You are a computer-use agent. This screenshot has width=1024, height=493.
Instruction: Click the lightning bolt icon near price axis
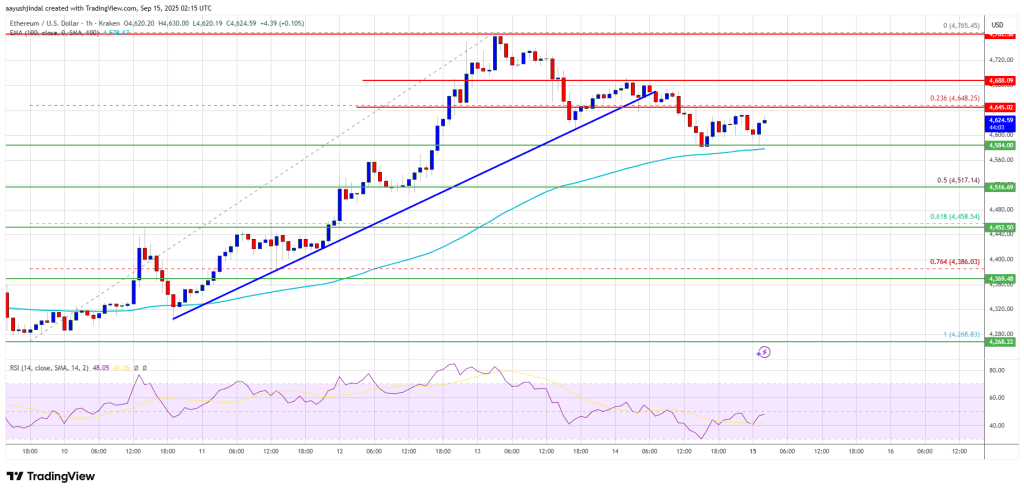click(764, 352)
